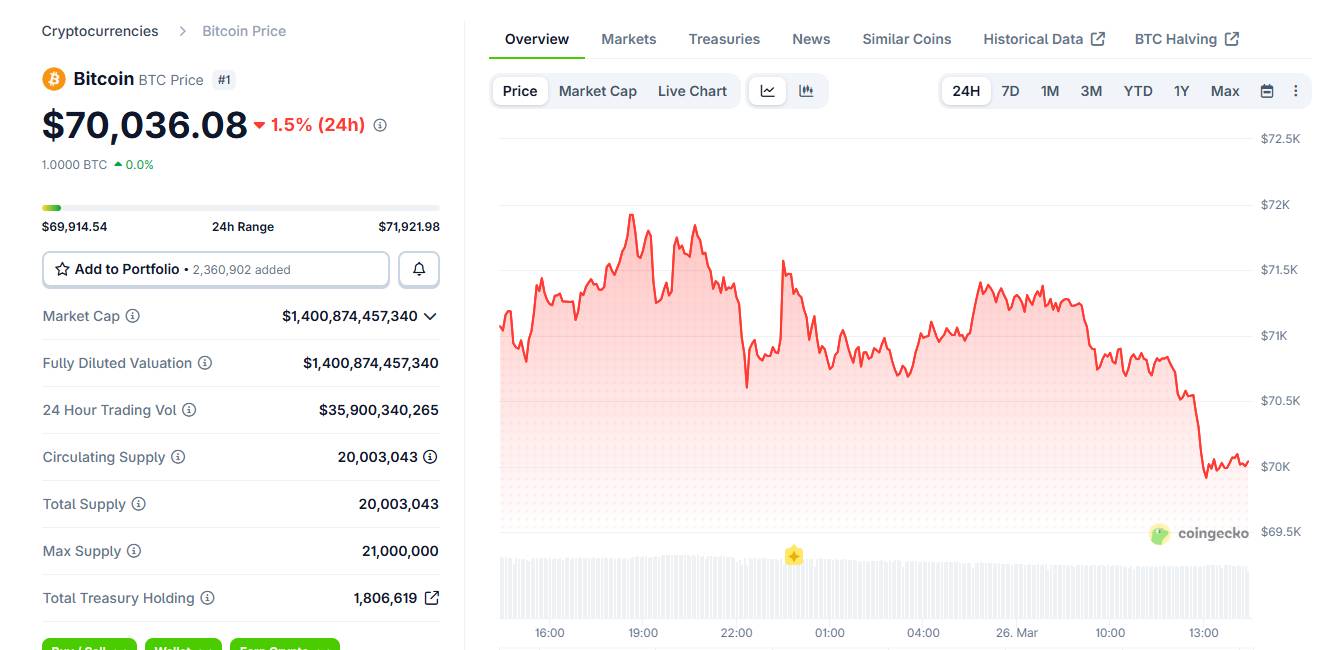Open the chart three-dot options menu
This screenshot has width=1320, height=650.
tap(1296, 91)
